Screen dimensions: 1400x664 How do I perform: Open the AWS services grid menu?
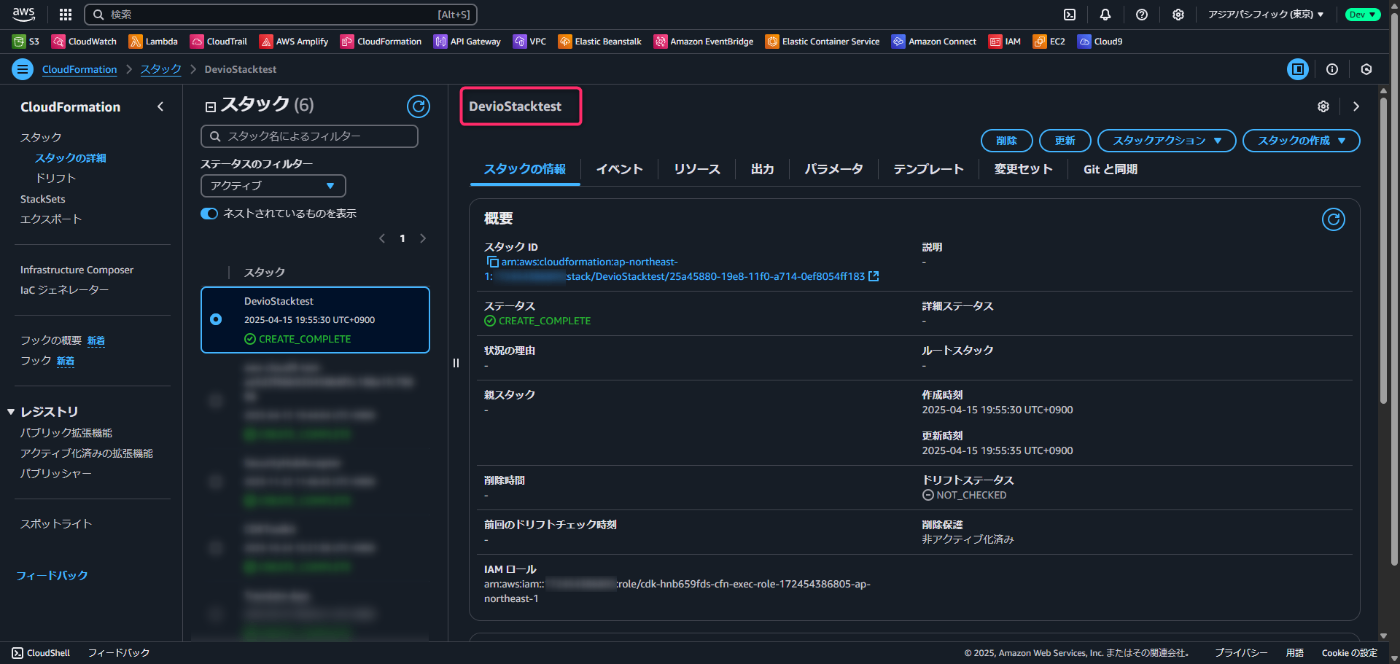click(x=66, y=15)
